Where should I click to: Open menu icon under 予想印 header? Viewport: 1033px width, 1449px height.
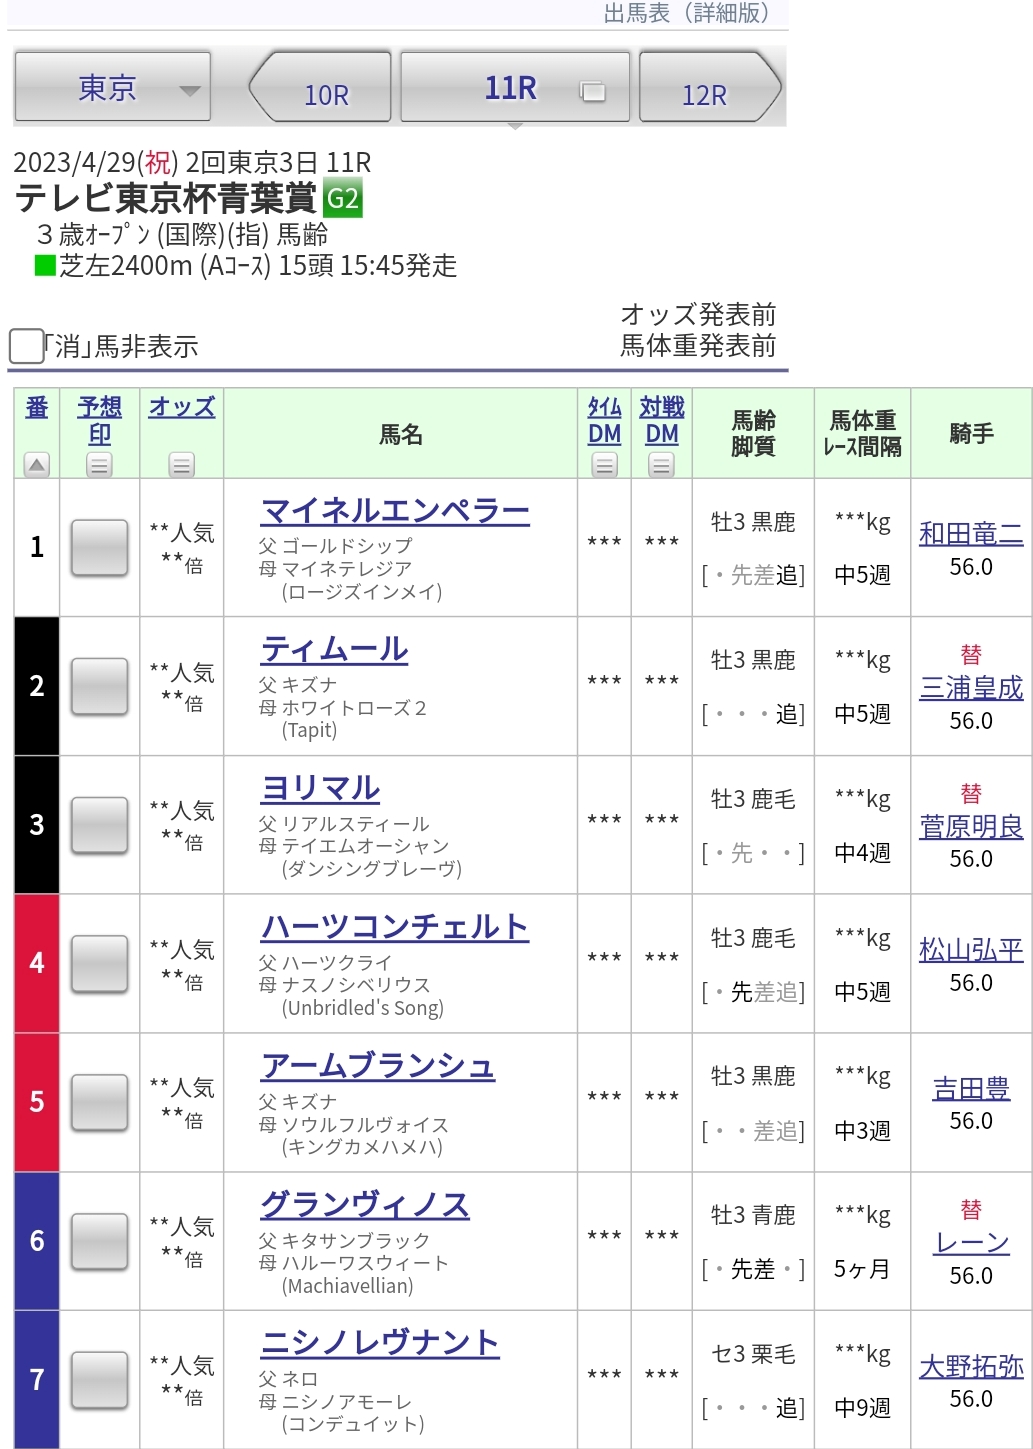99,465
